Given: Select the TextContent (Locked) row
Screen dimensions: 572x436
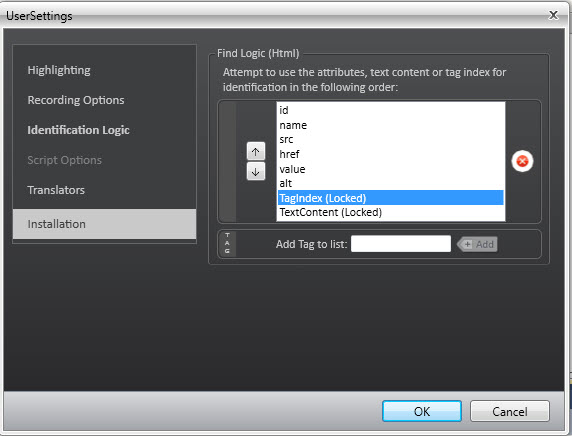Looking at the screenshot, I should point(391,212).
